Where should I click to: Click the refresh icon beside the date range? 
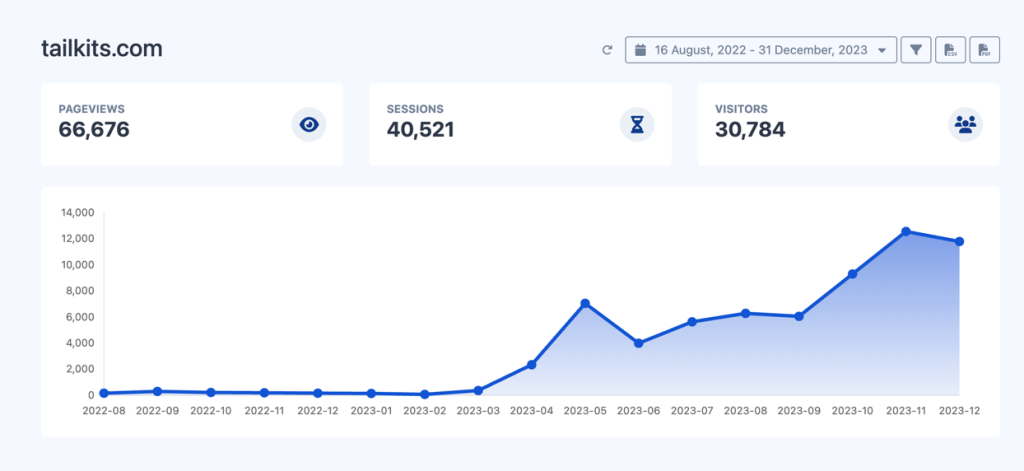(607, 50)
